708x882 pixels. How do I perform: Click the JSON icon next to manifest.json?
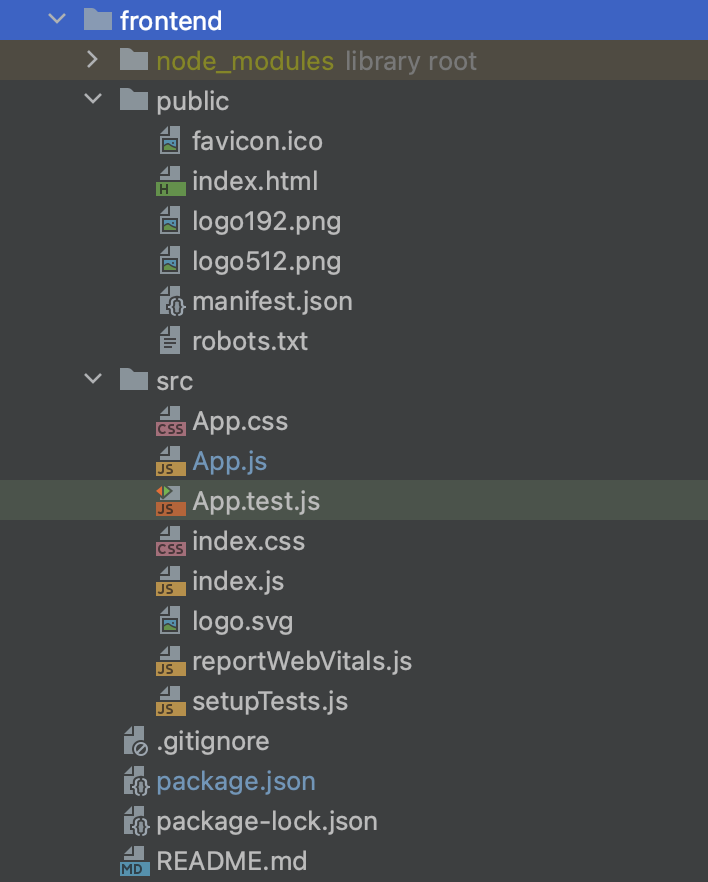point(172,302)
